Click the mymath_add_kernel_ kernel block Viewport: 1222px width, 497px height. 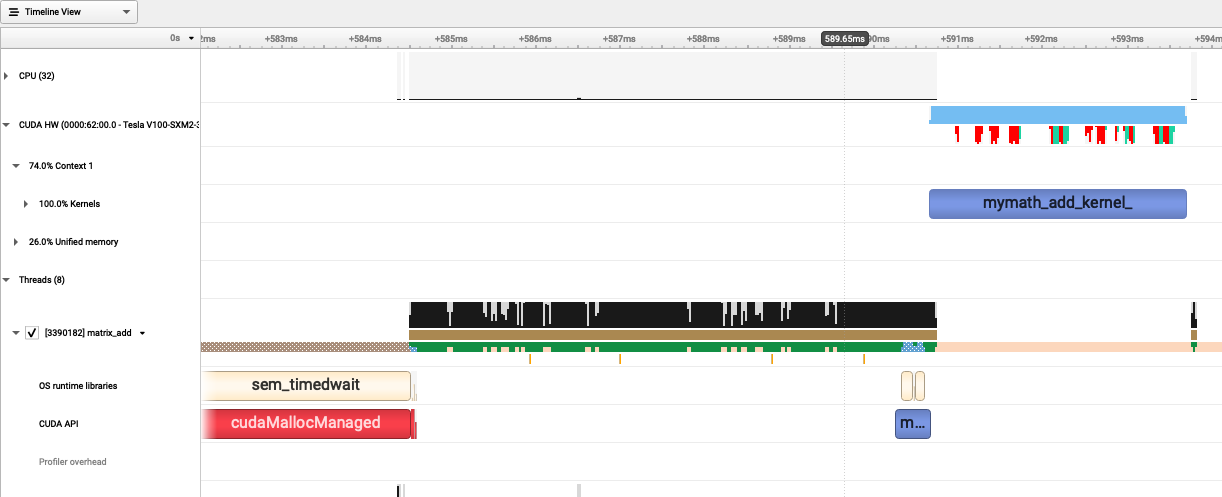point(1057,204)
